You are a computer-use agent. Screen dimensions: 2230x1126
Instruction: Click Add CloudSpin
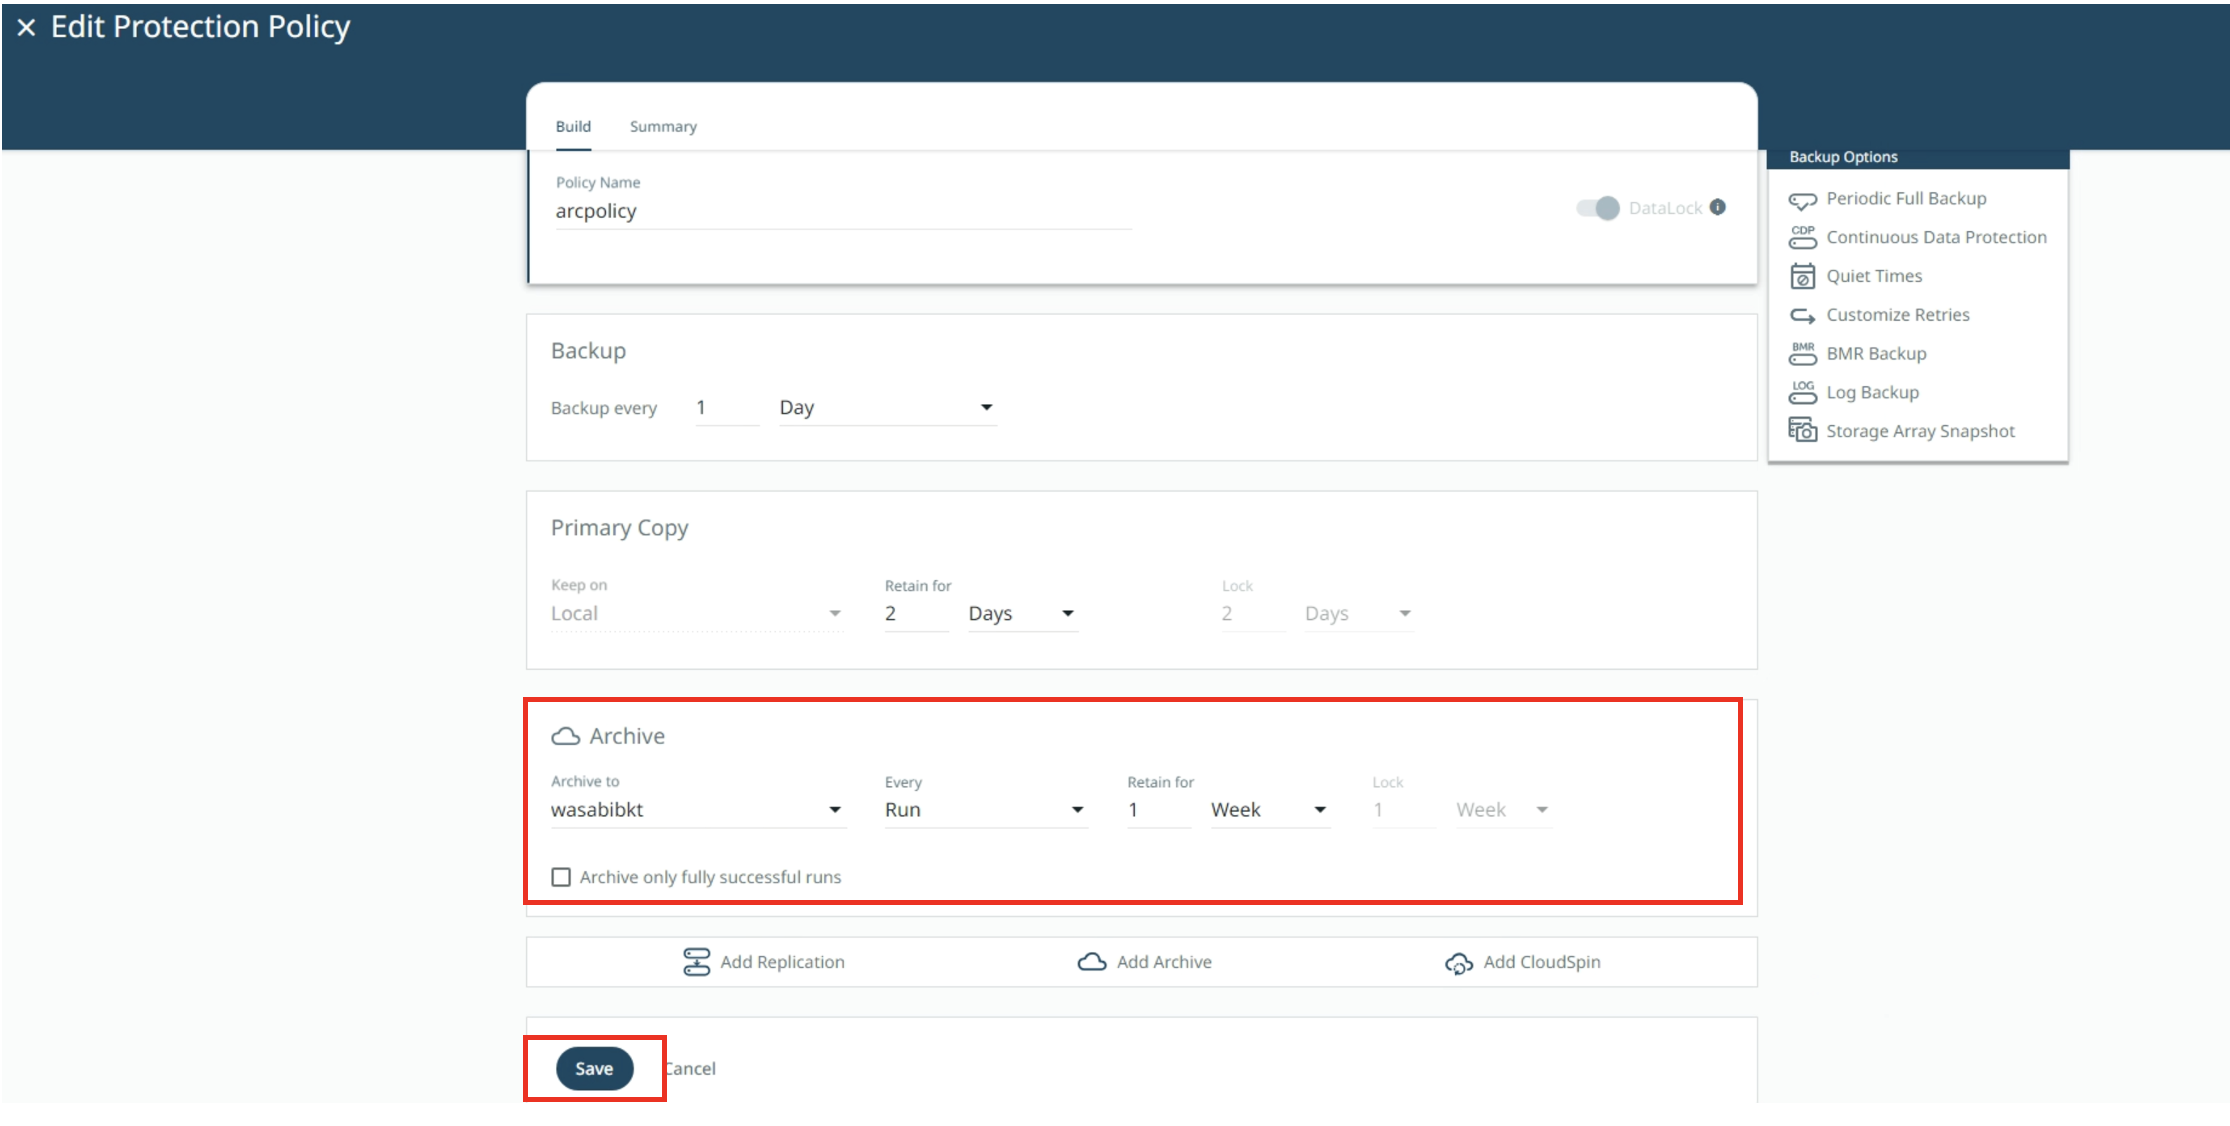coord(1523,962)
